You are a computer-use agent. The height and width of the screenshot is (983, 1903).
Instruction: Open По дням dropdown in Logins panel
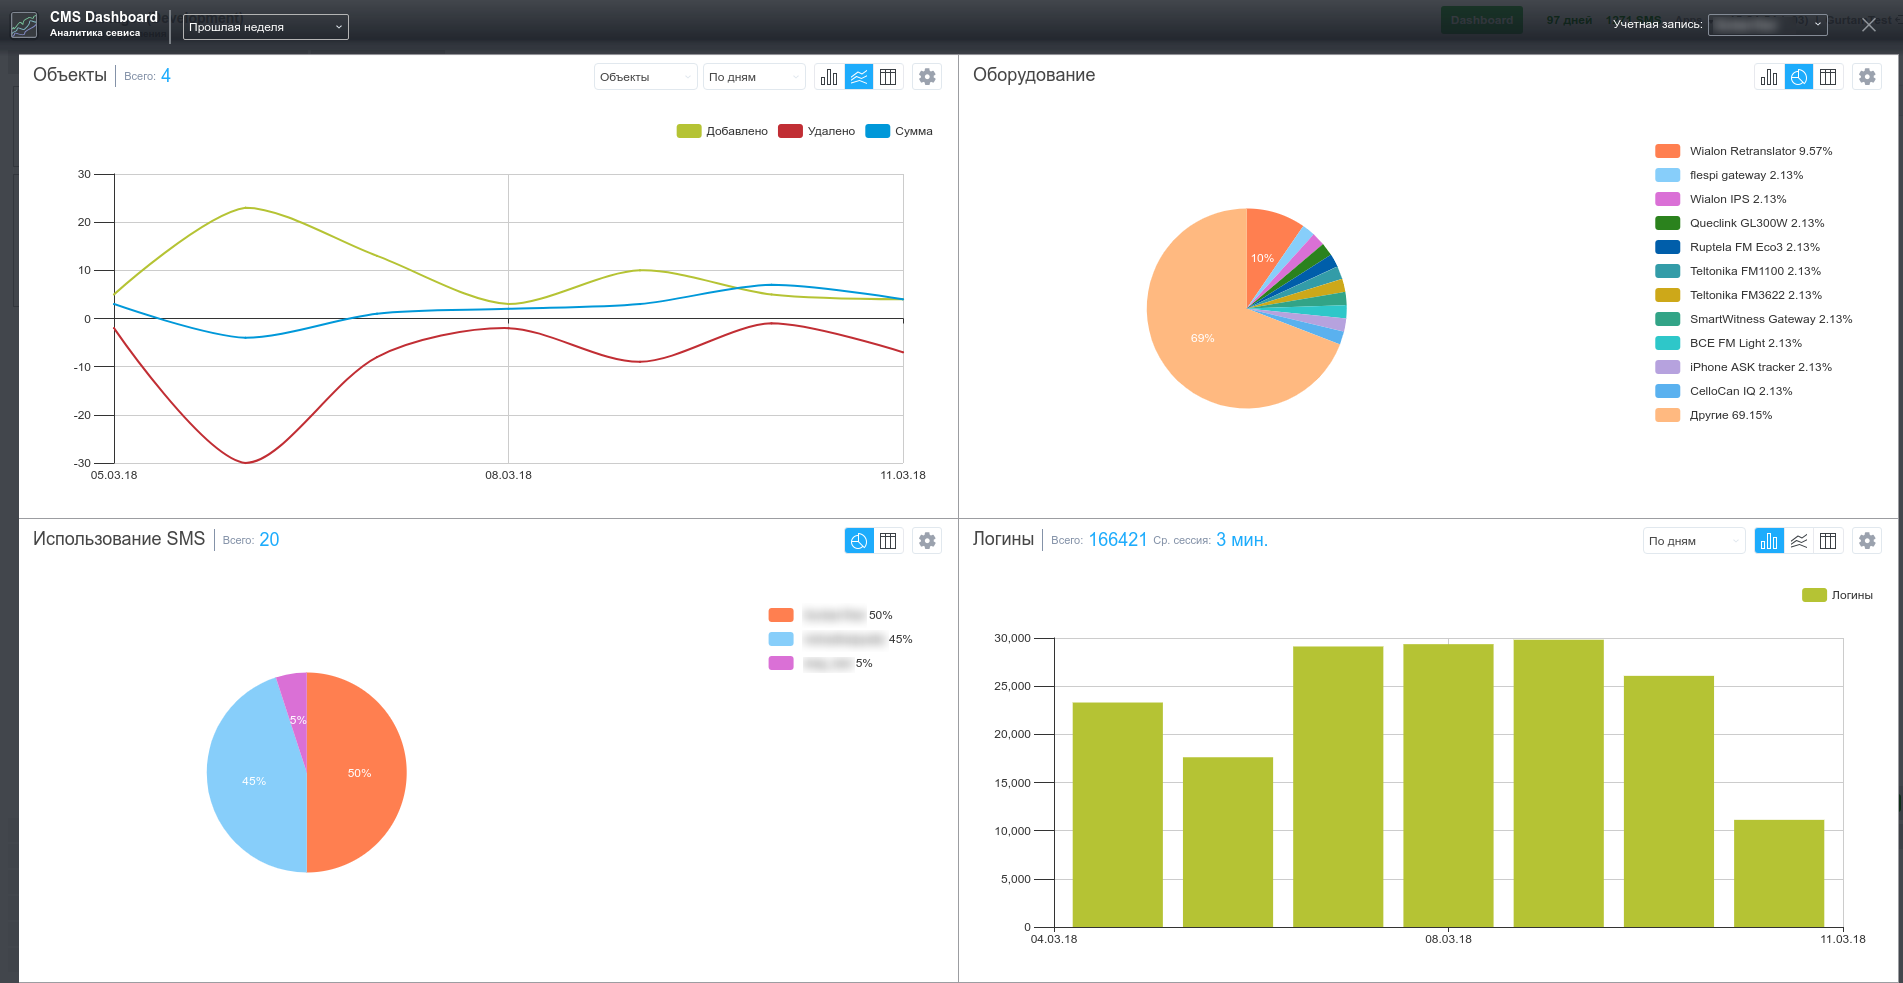click(x=1694, y=541)
